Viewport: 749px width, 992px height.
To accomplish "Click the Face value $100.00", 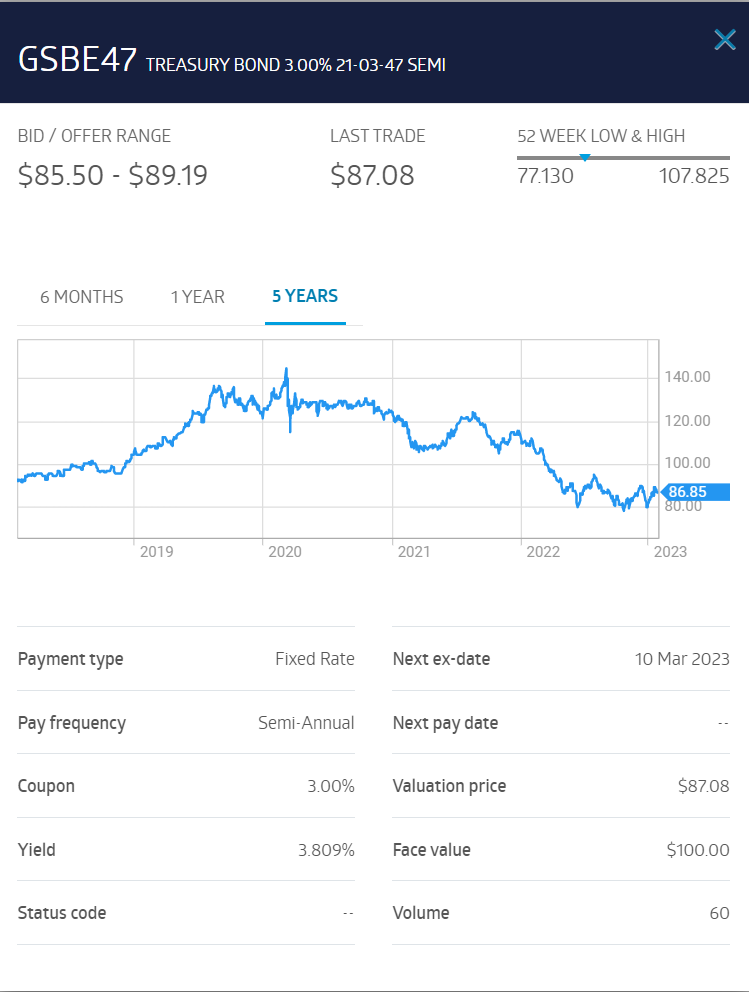I will click(x=698, y=850).
